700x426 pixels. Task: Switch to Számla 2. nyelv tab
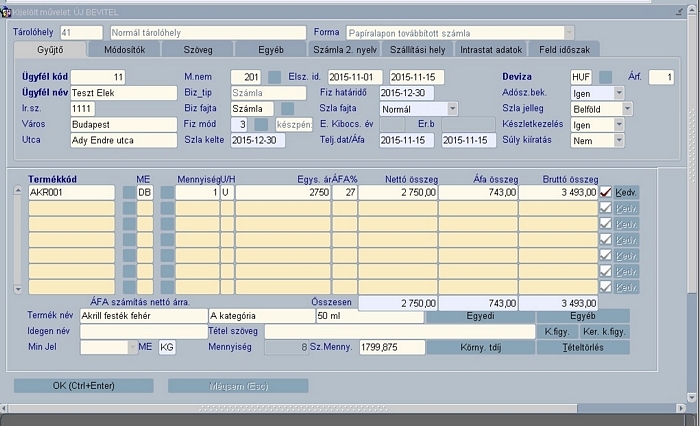tap(344, 50)
